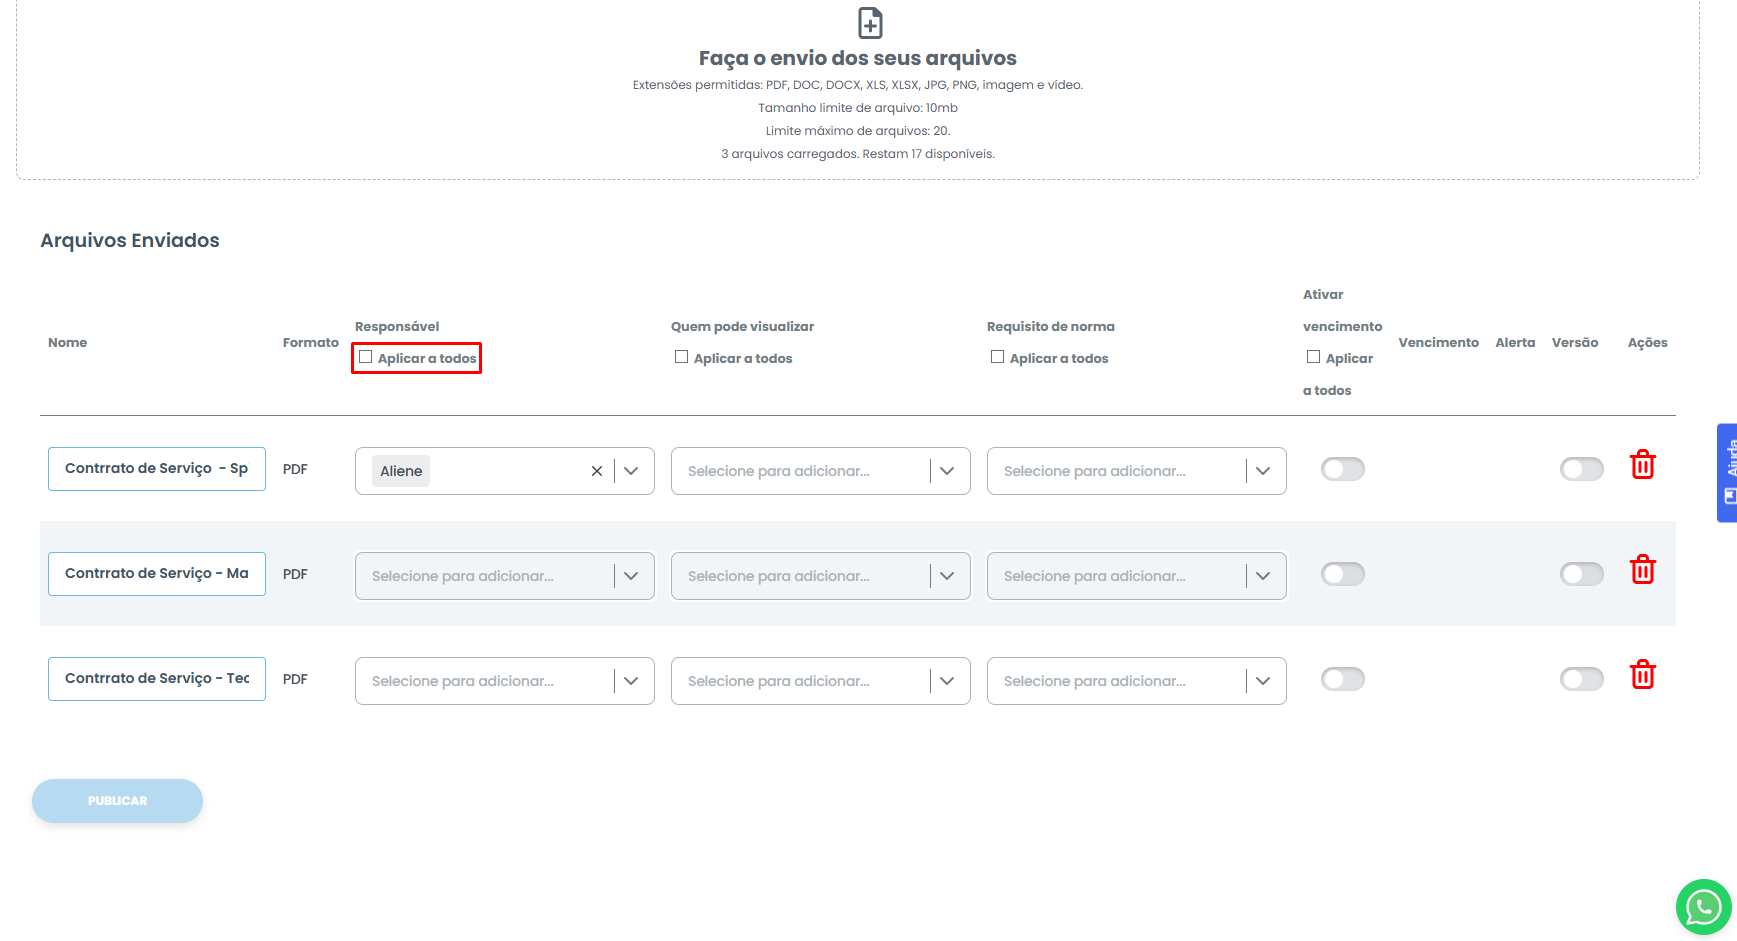Click the file upload icon
Viewport: 1737px width, 941px height.
pos(870,22)
